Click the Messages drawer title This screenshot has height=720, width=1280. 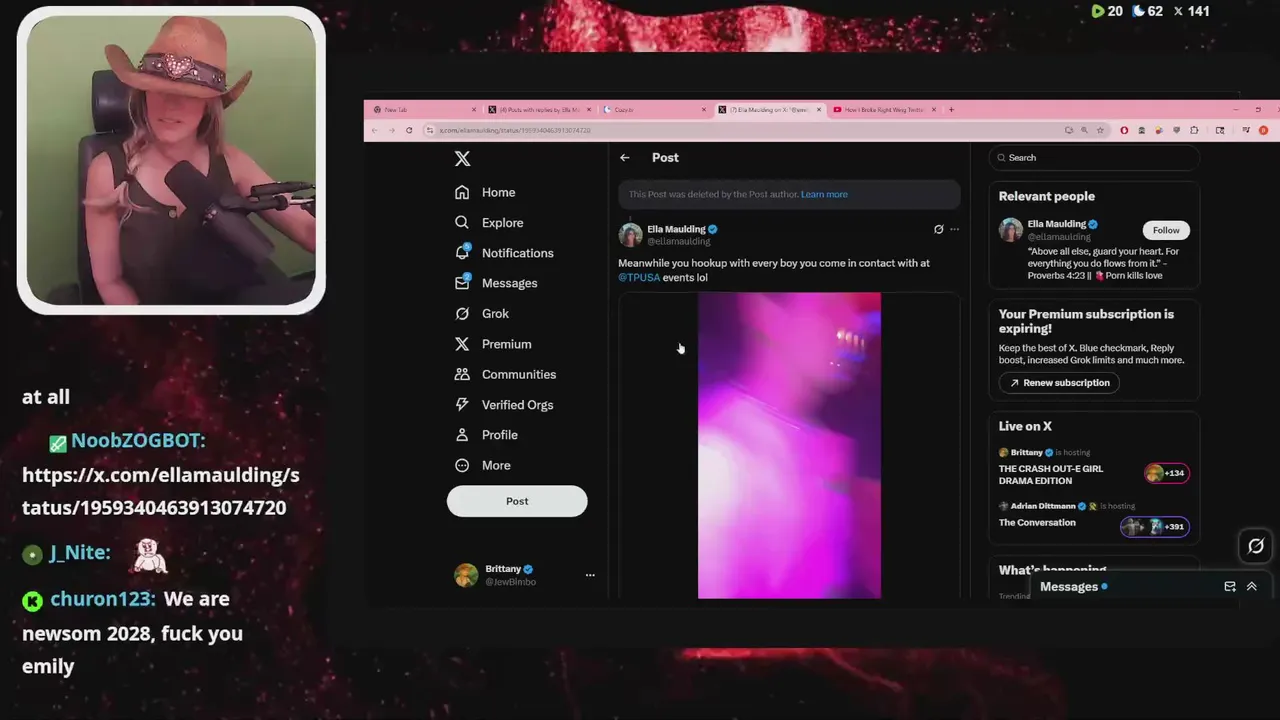[x=1069, y=587]
